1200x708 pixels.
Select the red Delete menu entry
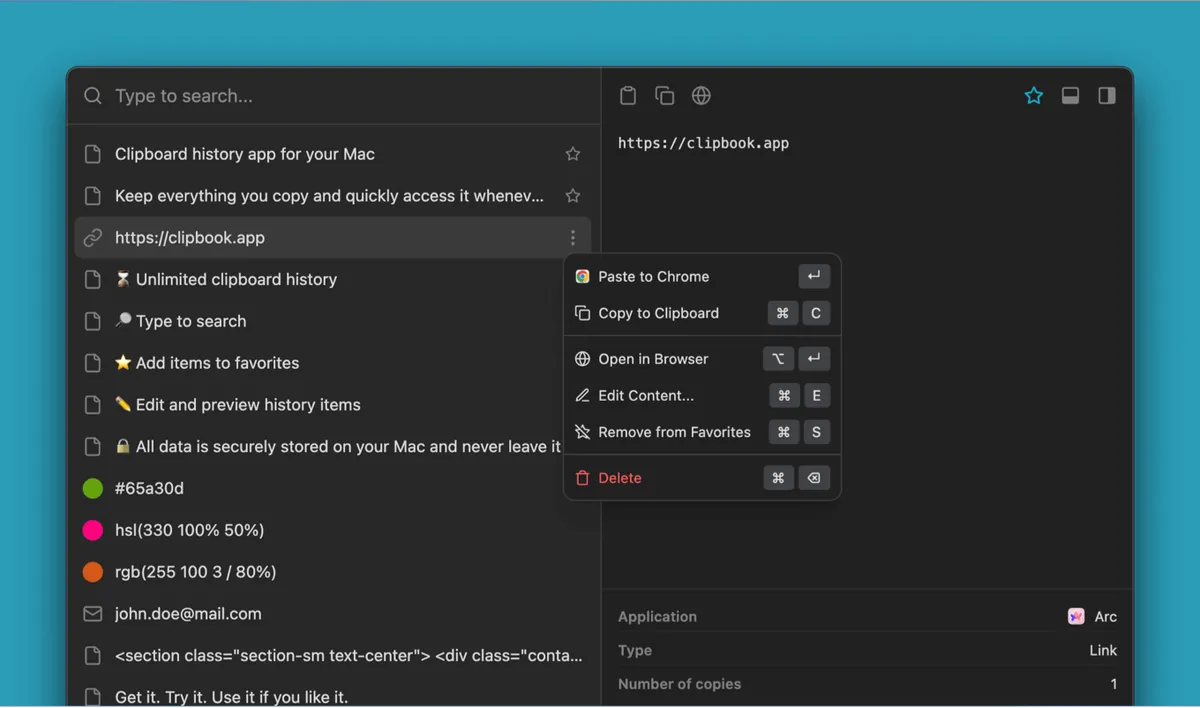click(x=702, y=478)
